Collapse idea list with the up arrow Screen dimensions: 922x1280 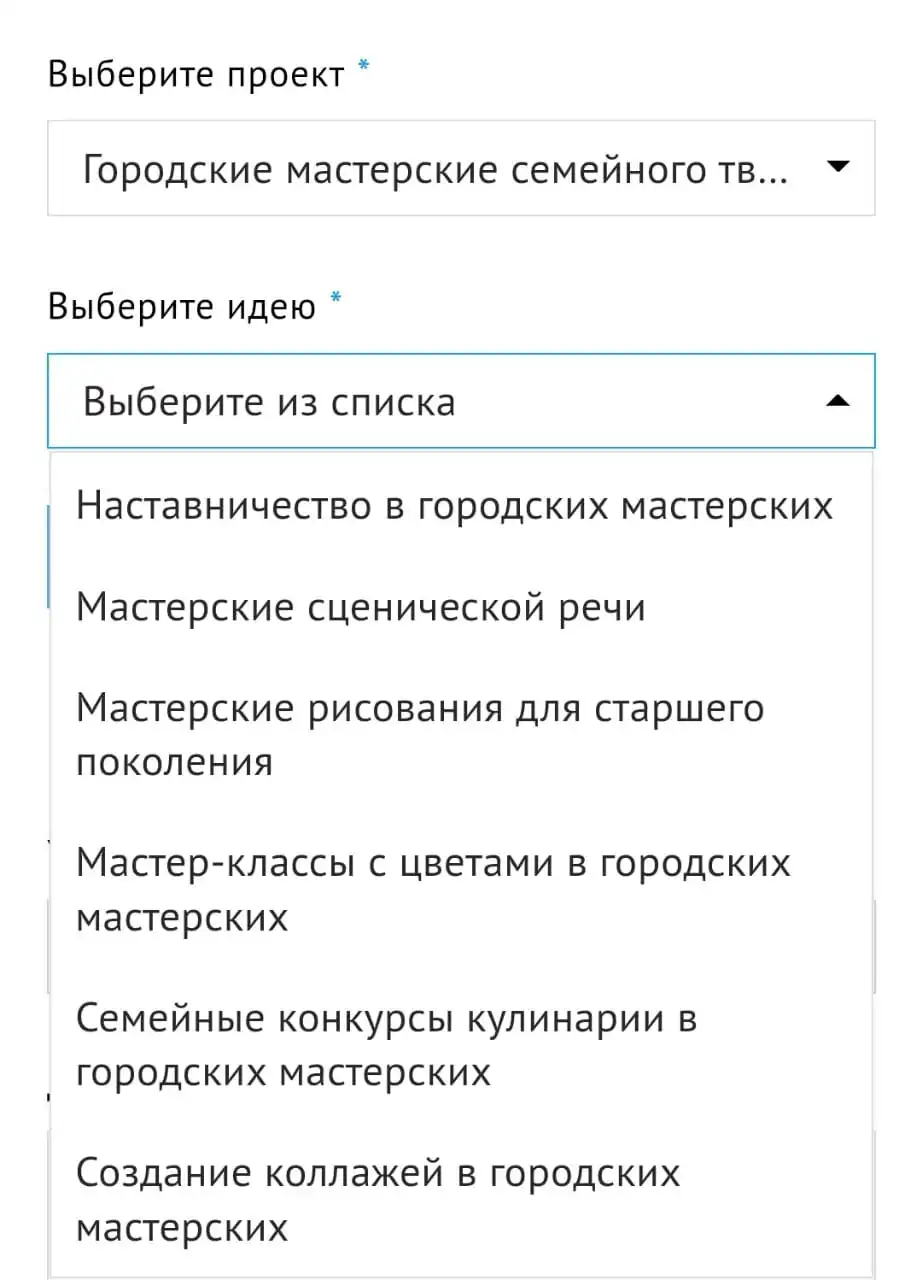click(x=839, y=401)
